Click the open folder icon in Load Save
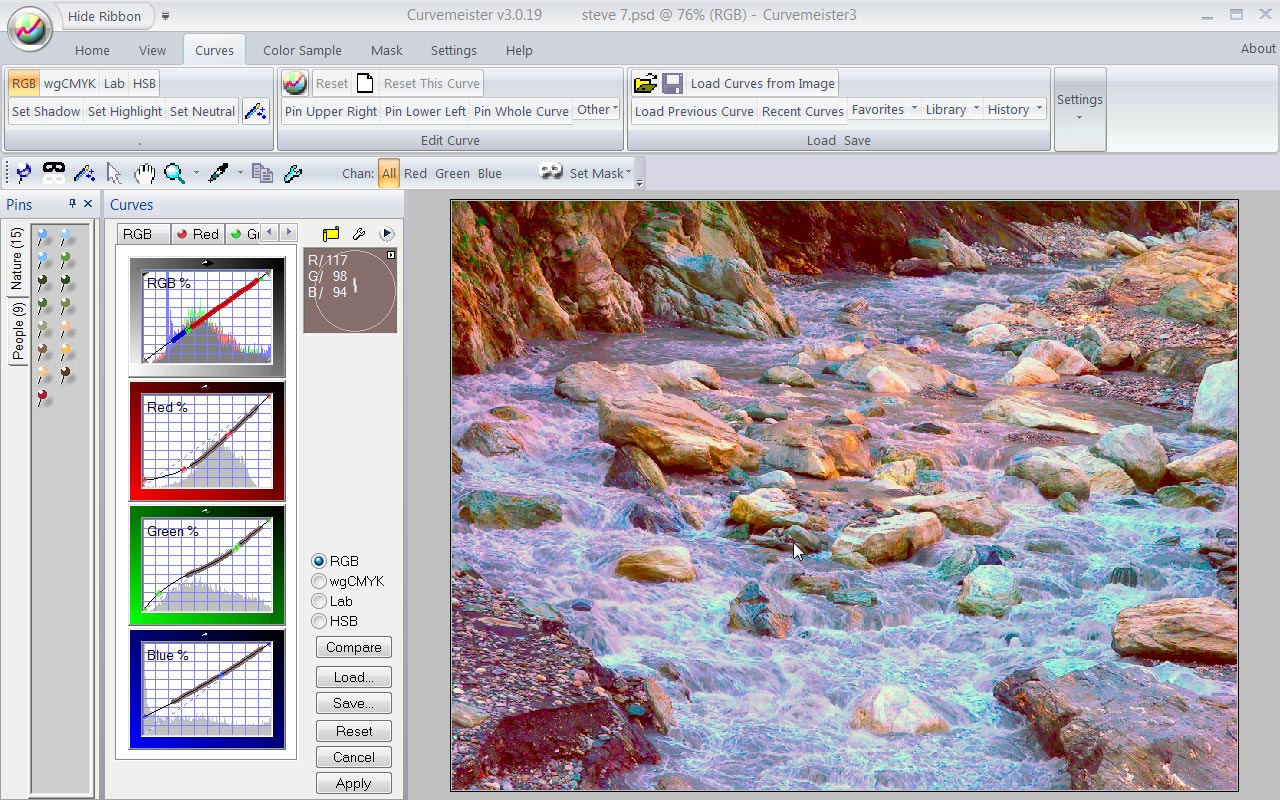 tap(646, 83)
